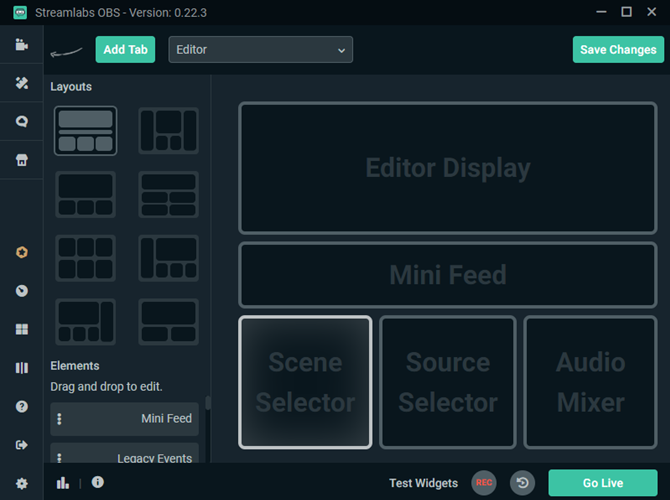This screenshot has width=670, height=500.
Task: Click the Source Selector slot
Action: click(448, 382)
